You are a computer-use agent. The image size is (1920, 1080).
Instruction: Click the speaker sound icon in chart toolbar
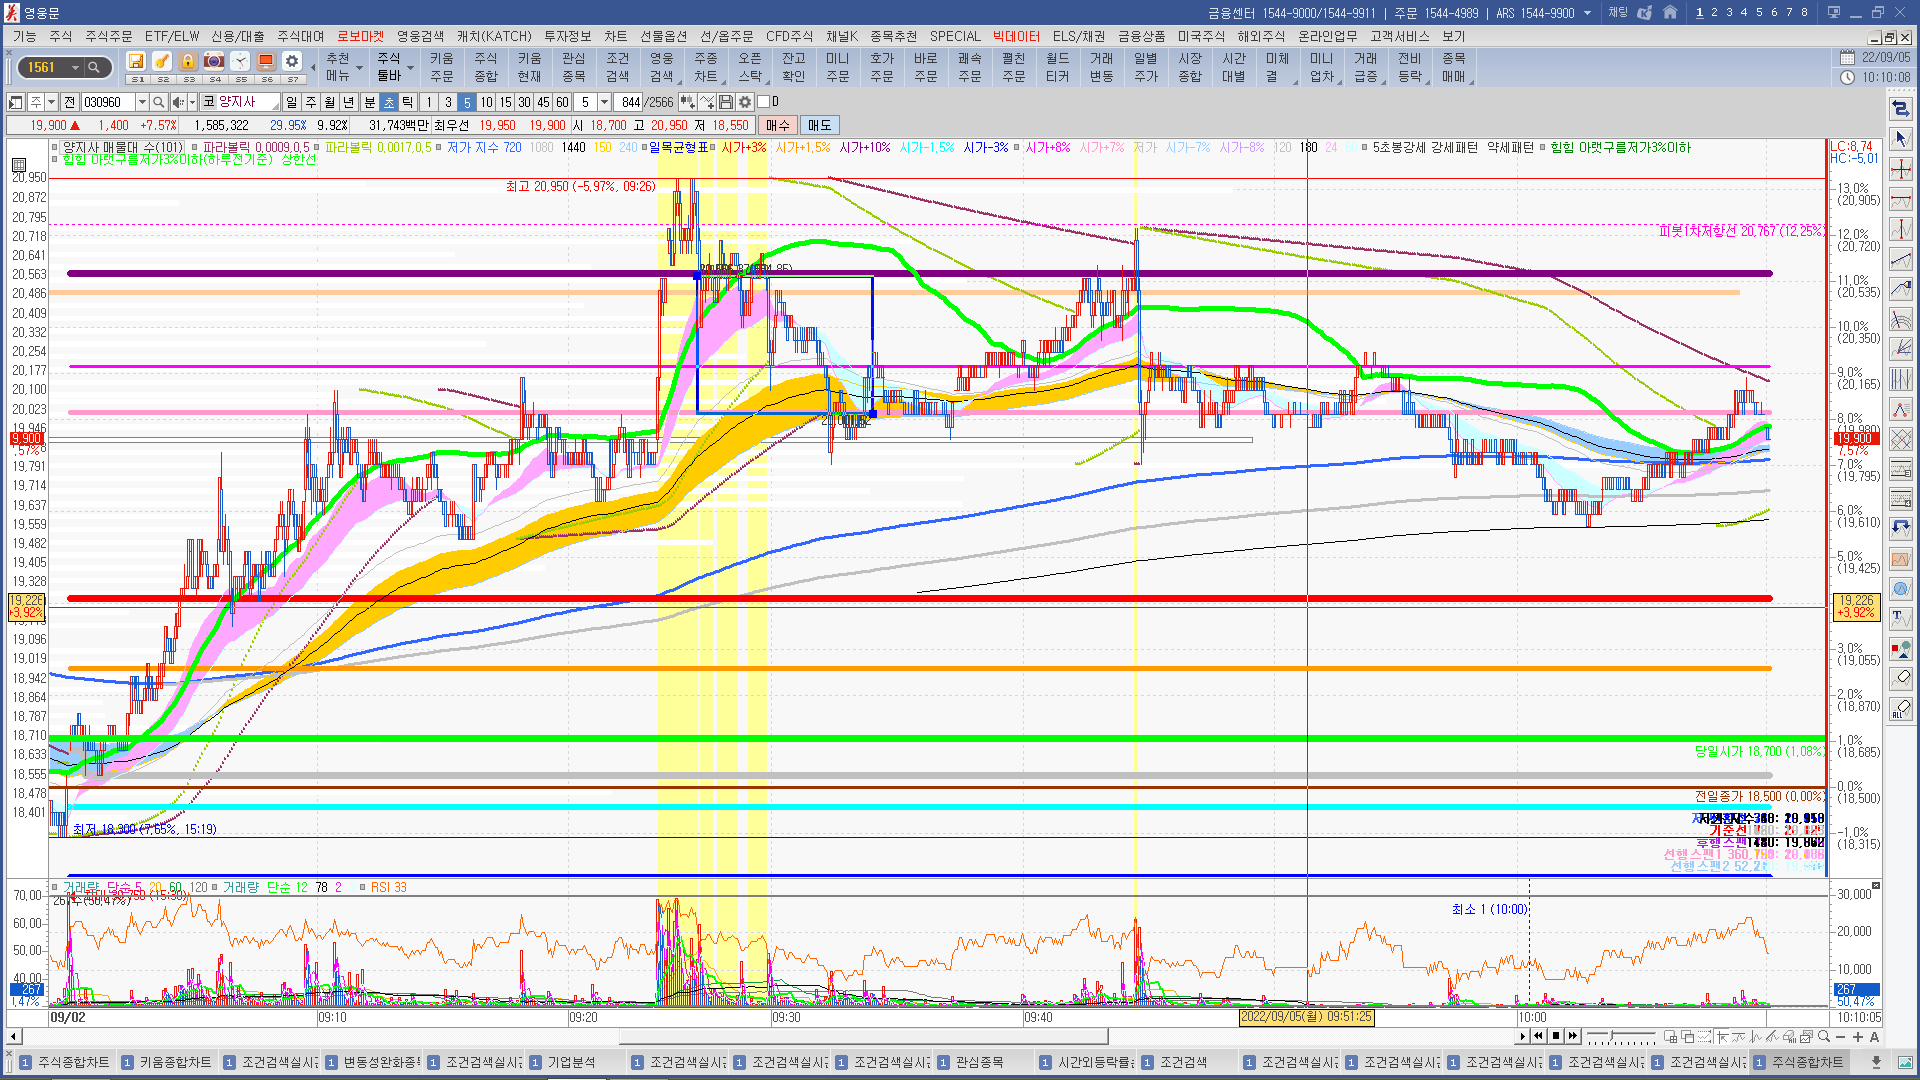[177, 102]
